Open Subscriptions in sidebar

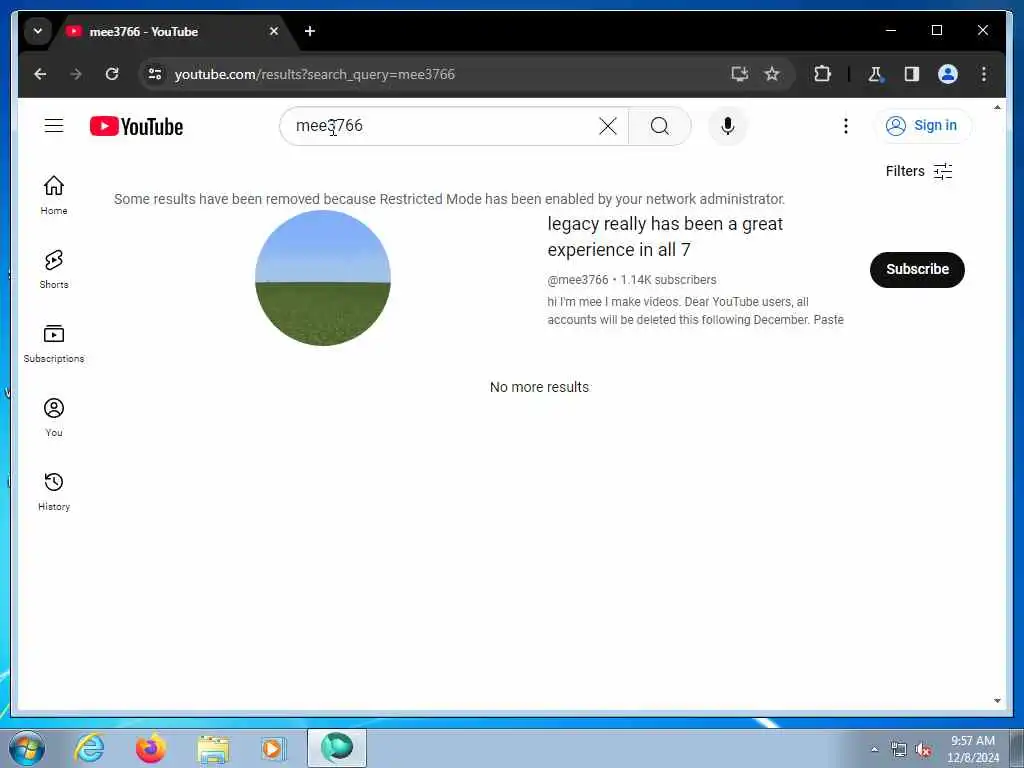54,344
